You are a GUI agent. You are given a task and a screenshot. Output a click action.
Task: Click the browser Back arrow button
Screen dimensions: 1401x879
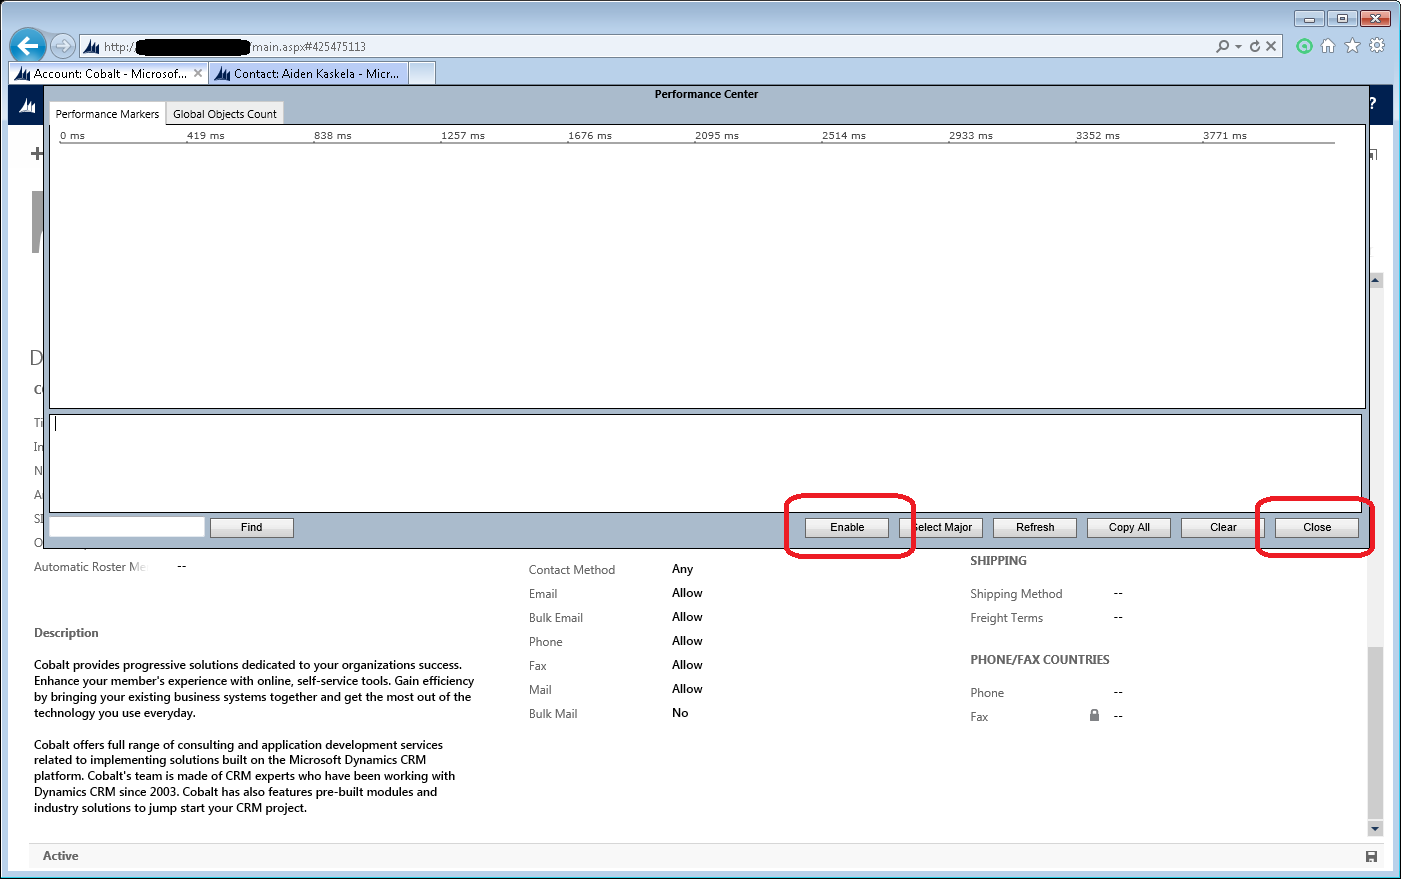(27, 46)
